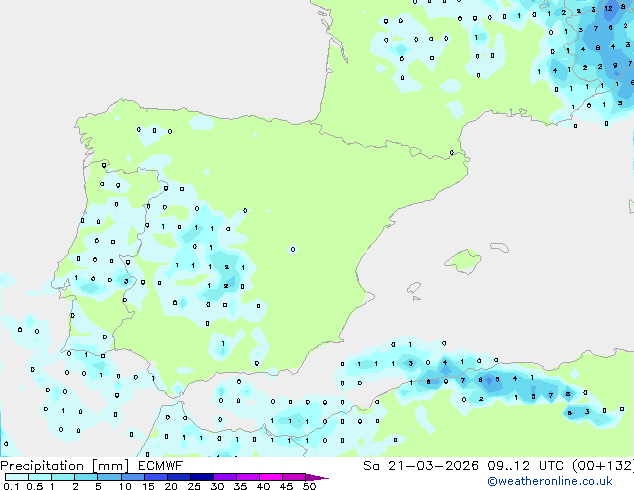
Task: Click the 45–50 mm legend swatch
Action: pos(294,477)
